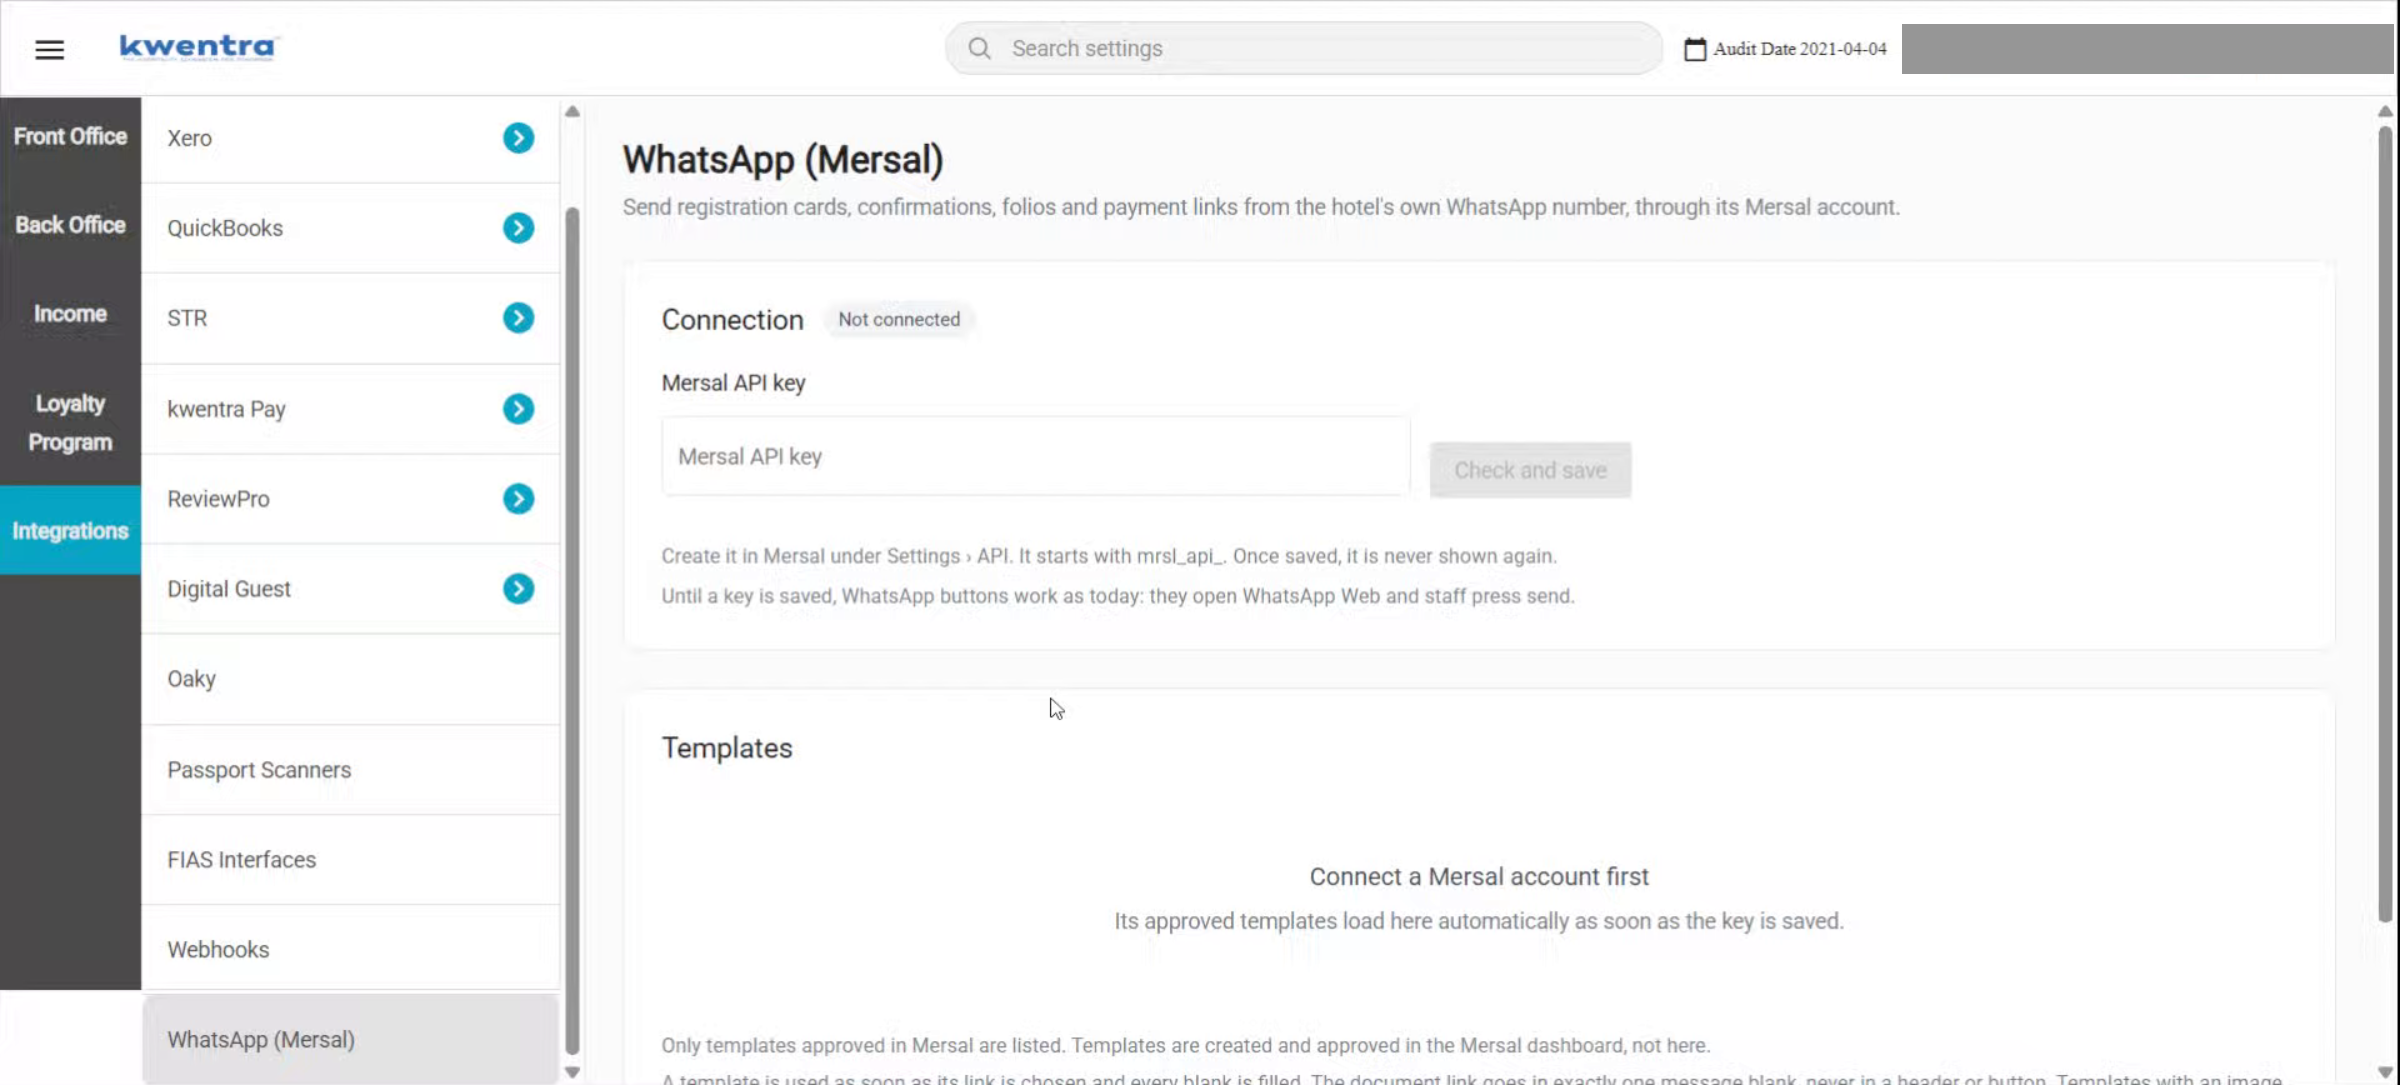Screen dimensions: 2400x1085
Task: Select WhatsApp (Mersal) in the list
Action: (350, 1039)
